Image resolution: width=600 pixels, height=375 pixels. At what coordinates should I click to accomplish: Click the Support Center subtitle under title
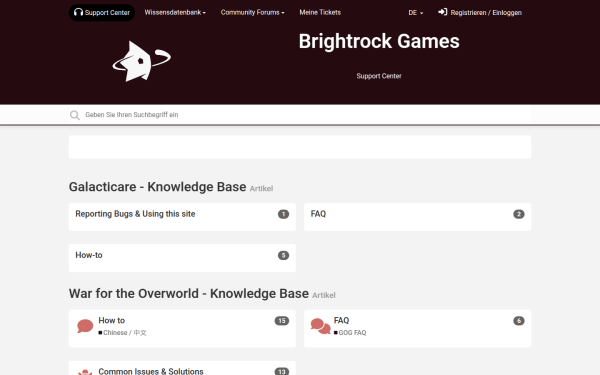[379, 76]
